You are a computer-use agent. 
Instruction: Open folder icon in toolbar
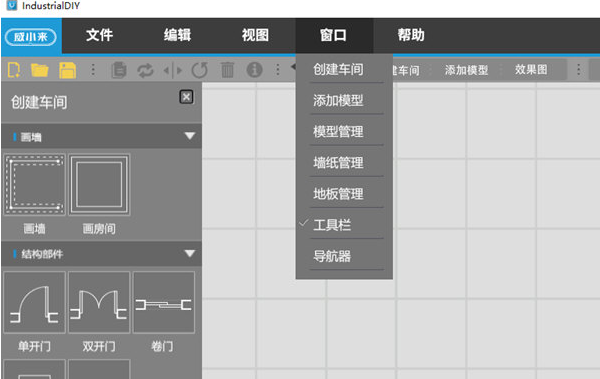[x=39, y=70]
